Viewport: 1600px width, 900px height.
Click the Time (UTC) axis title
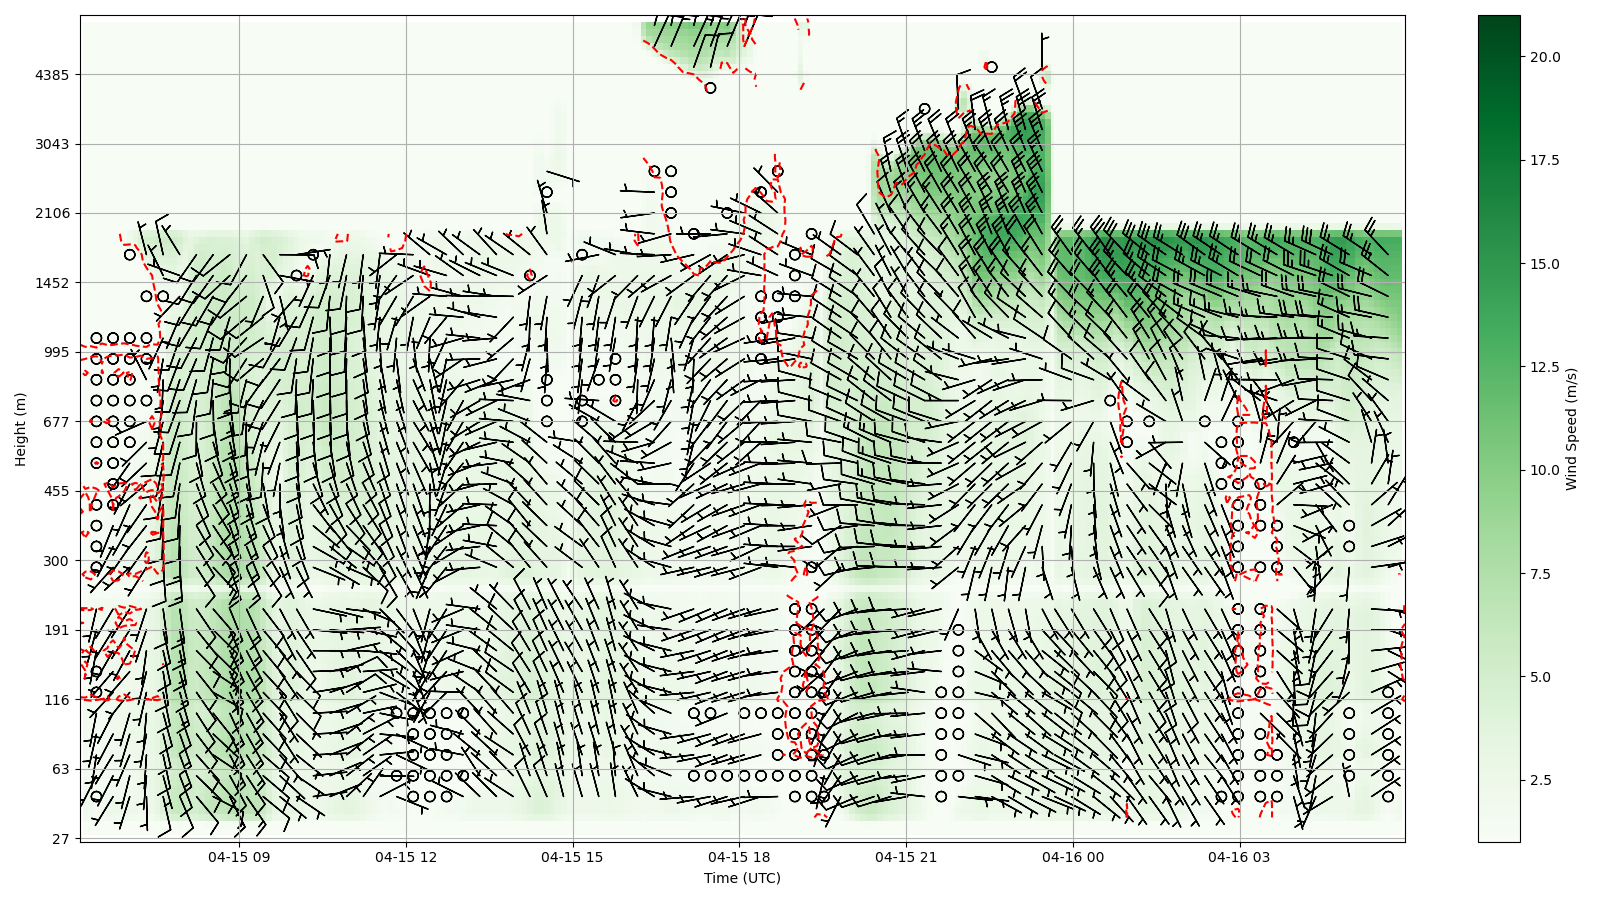[742, 879]
